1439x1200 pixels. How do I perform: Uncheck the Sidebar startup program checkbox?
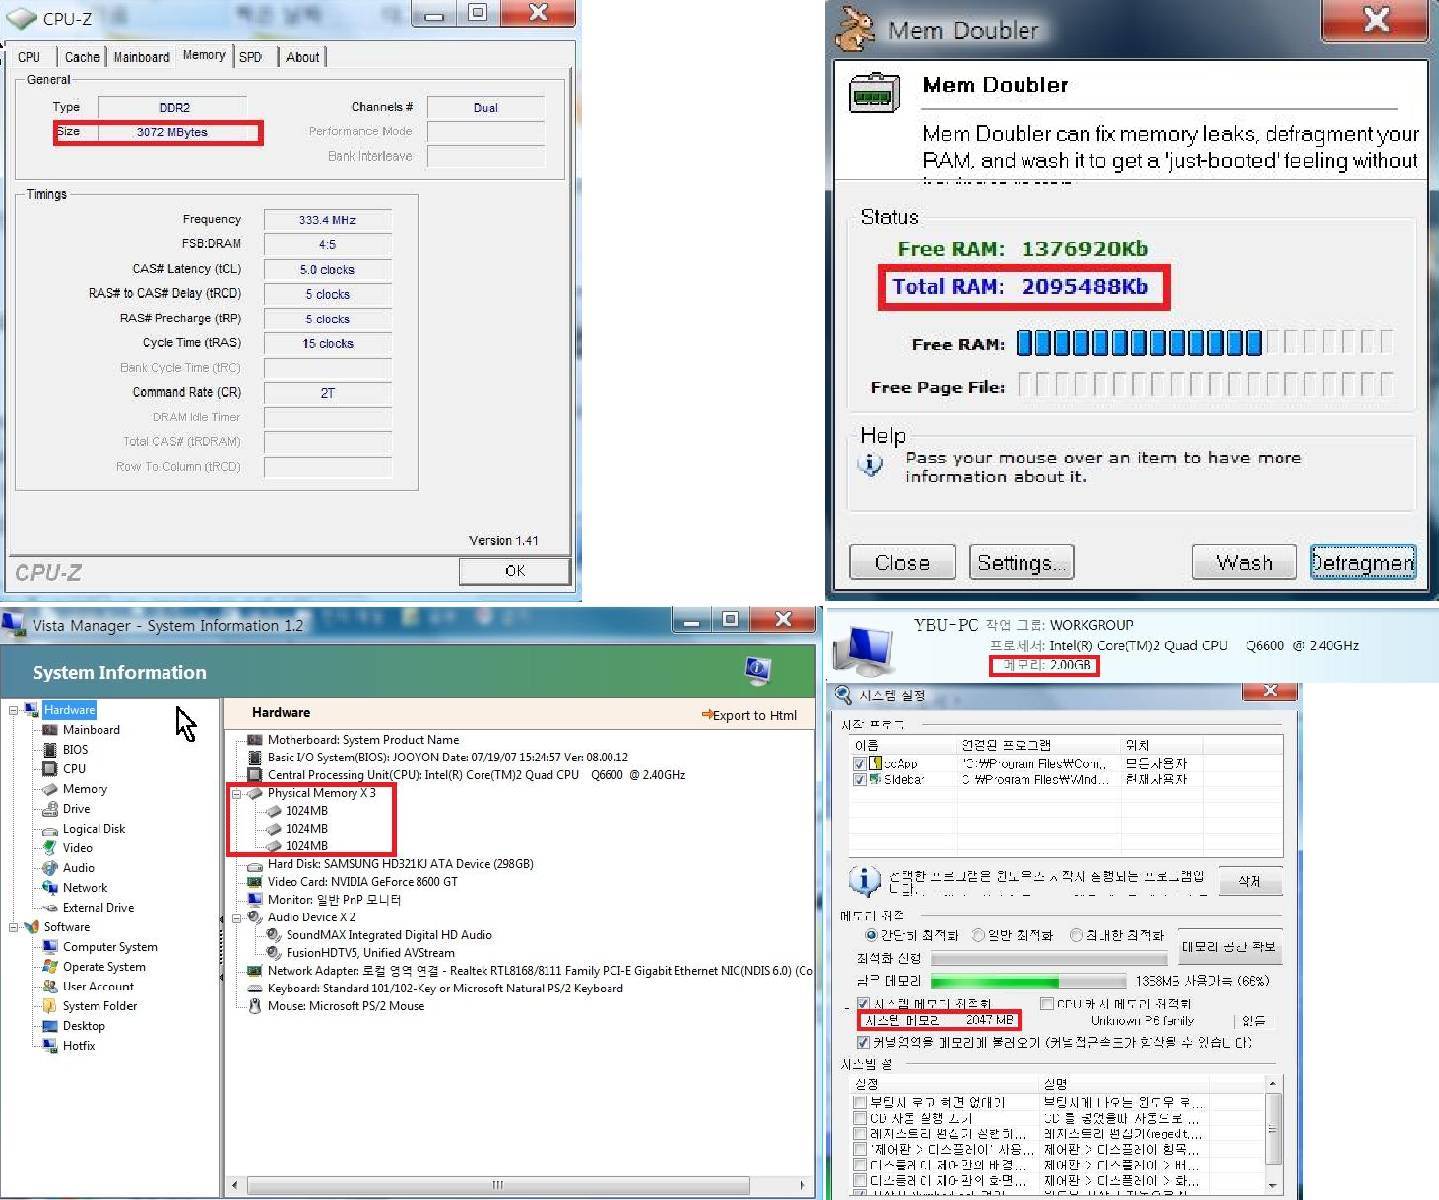pos(860,779)
